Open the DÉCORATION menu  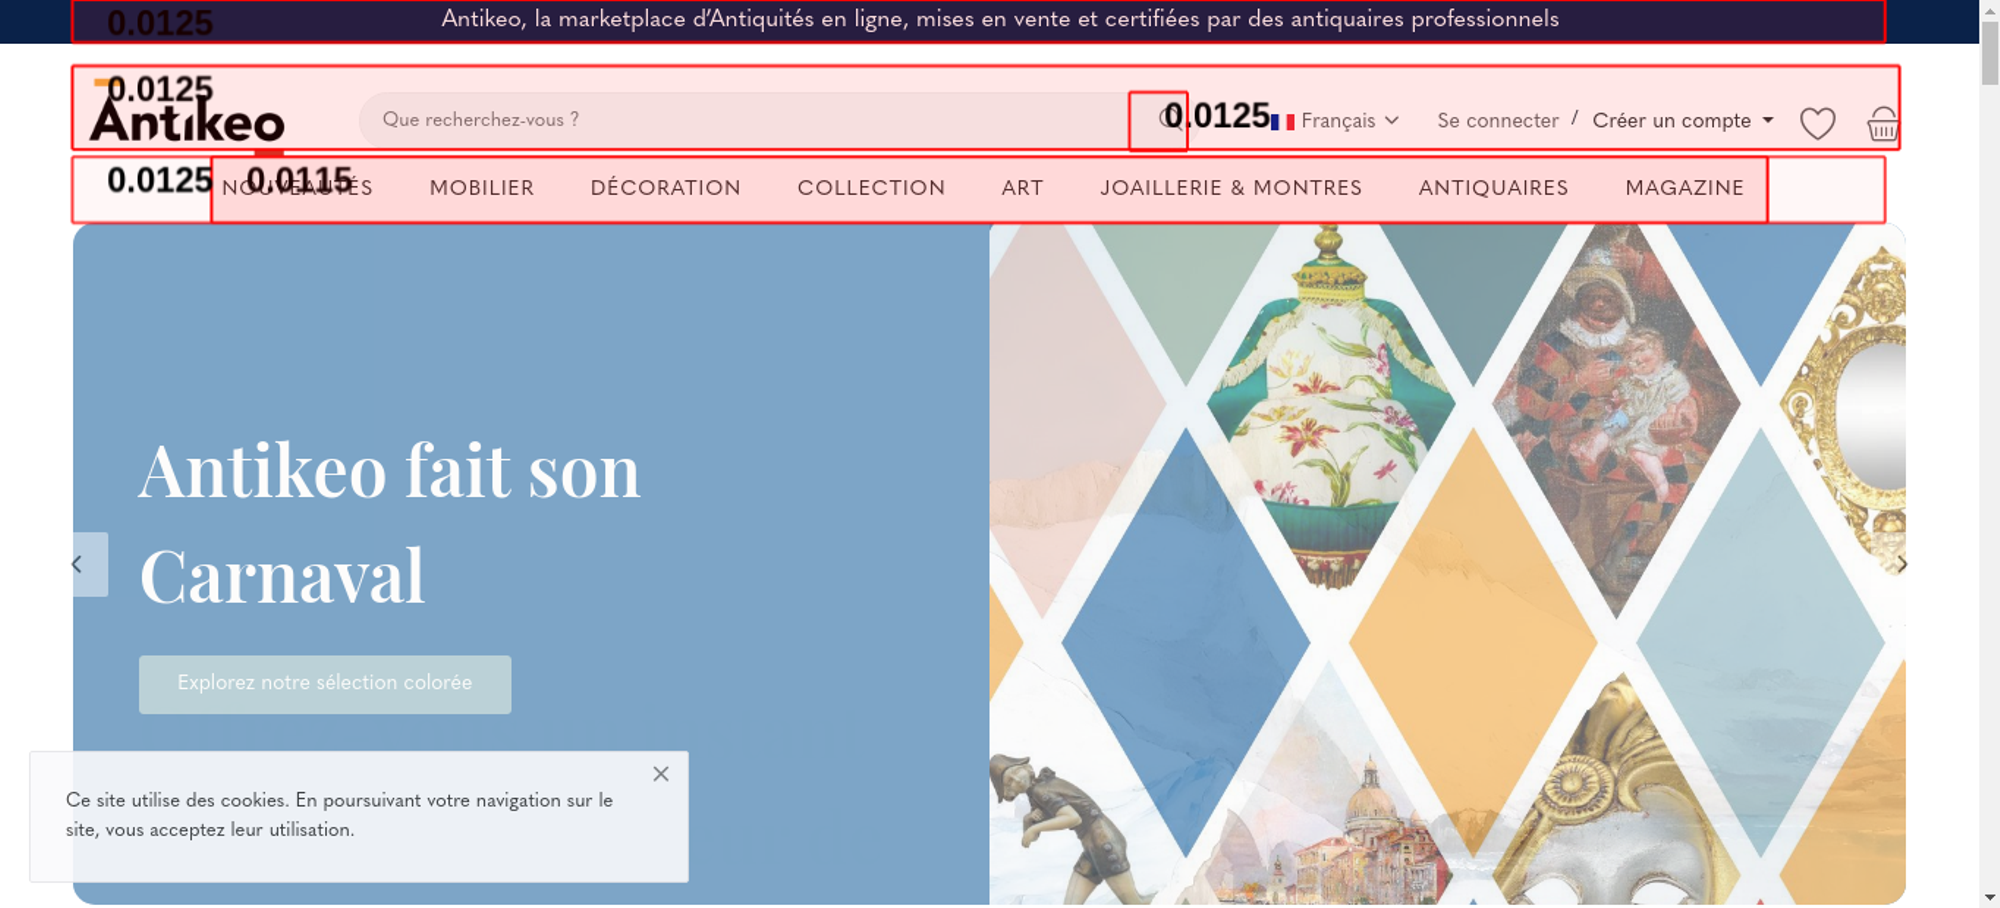[666, 188]
